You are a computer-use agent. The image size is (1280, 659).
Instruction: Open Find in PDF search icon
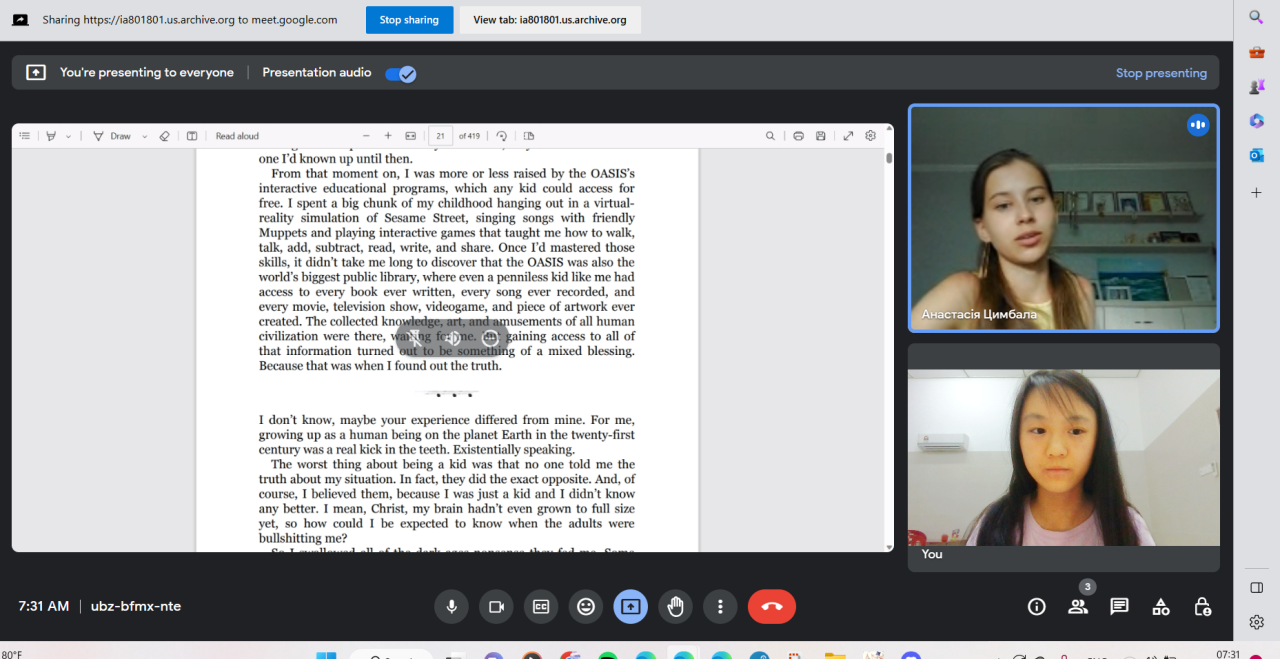point(770,136)
